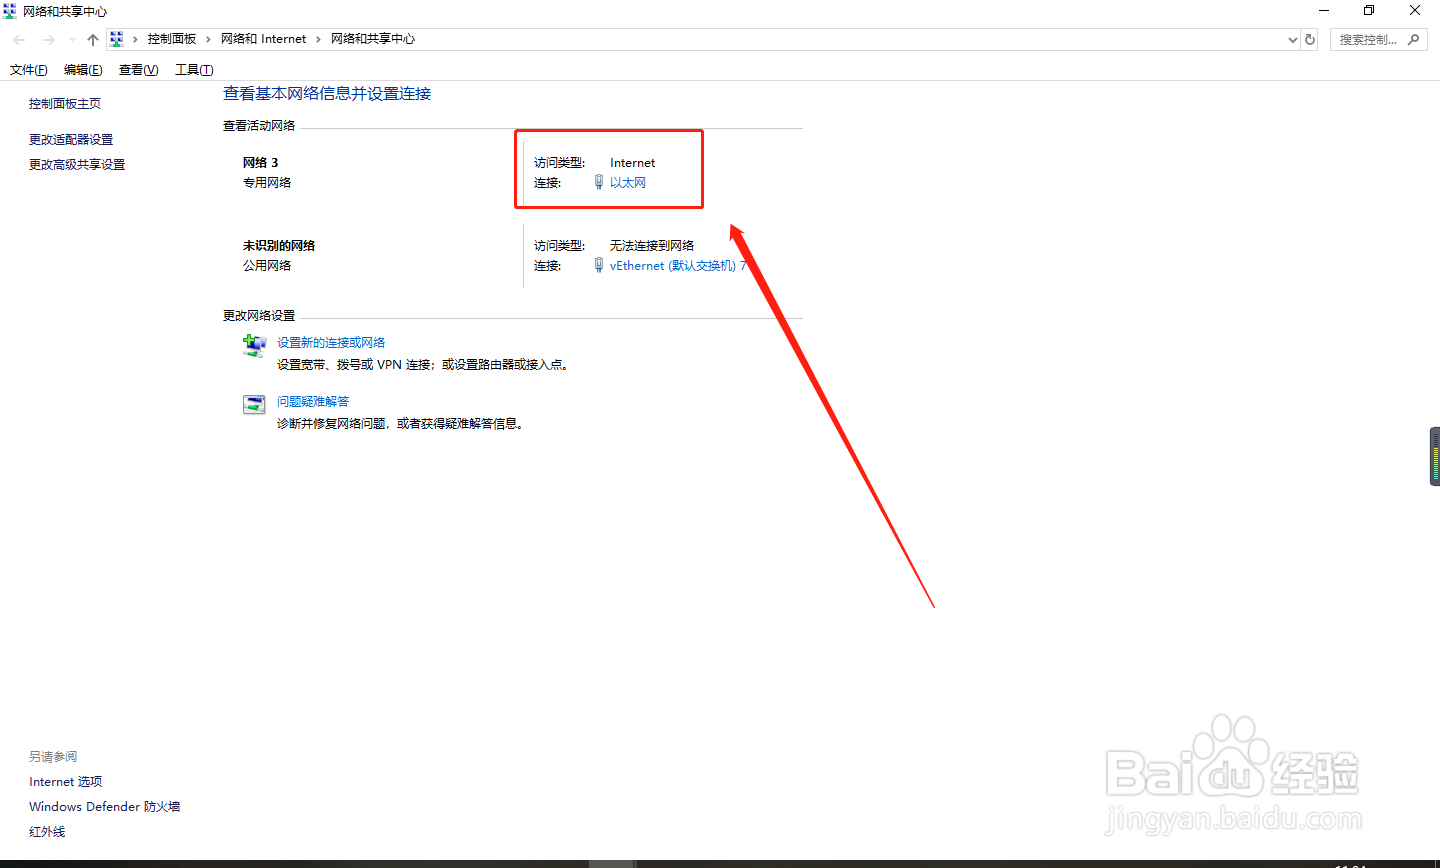This screenshot has height=868, width=1440.
Task: Open 红外线 link
Action: [x=47, y=832]
